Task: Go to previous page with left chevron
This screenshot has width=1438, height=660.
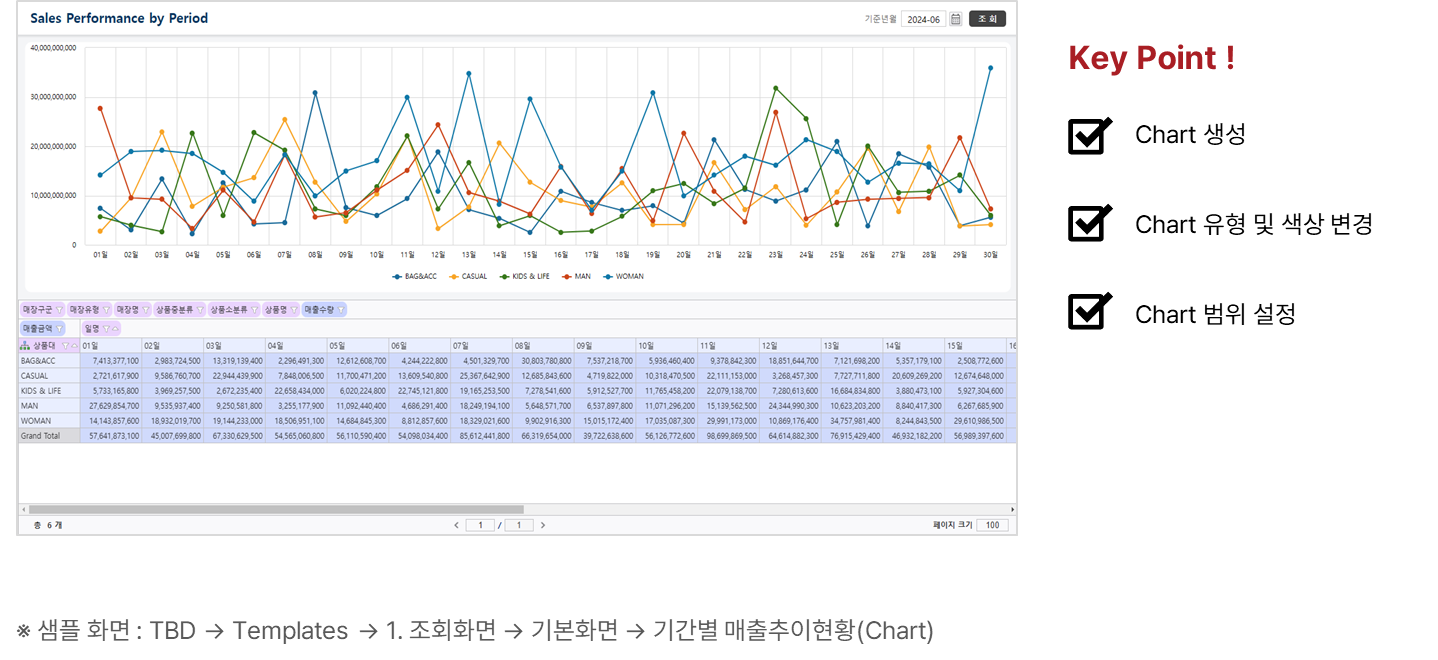Action: pyautogui.click(x=456, y=525)
